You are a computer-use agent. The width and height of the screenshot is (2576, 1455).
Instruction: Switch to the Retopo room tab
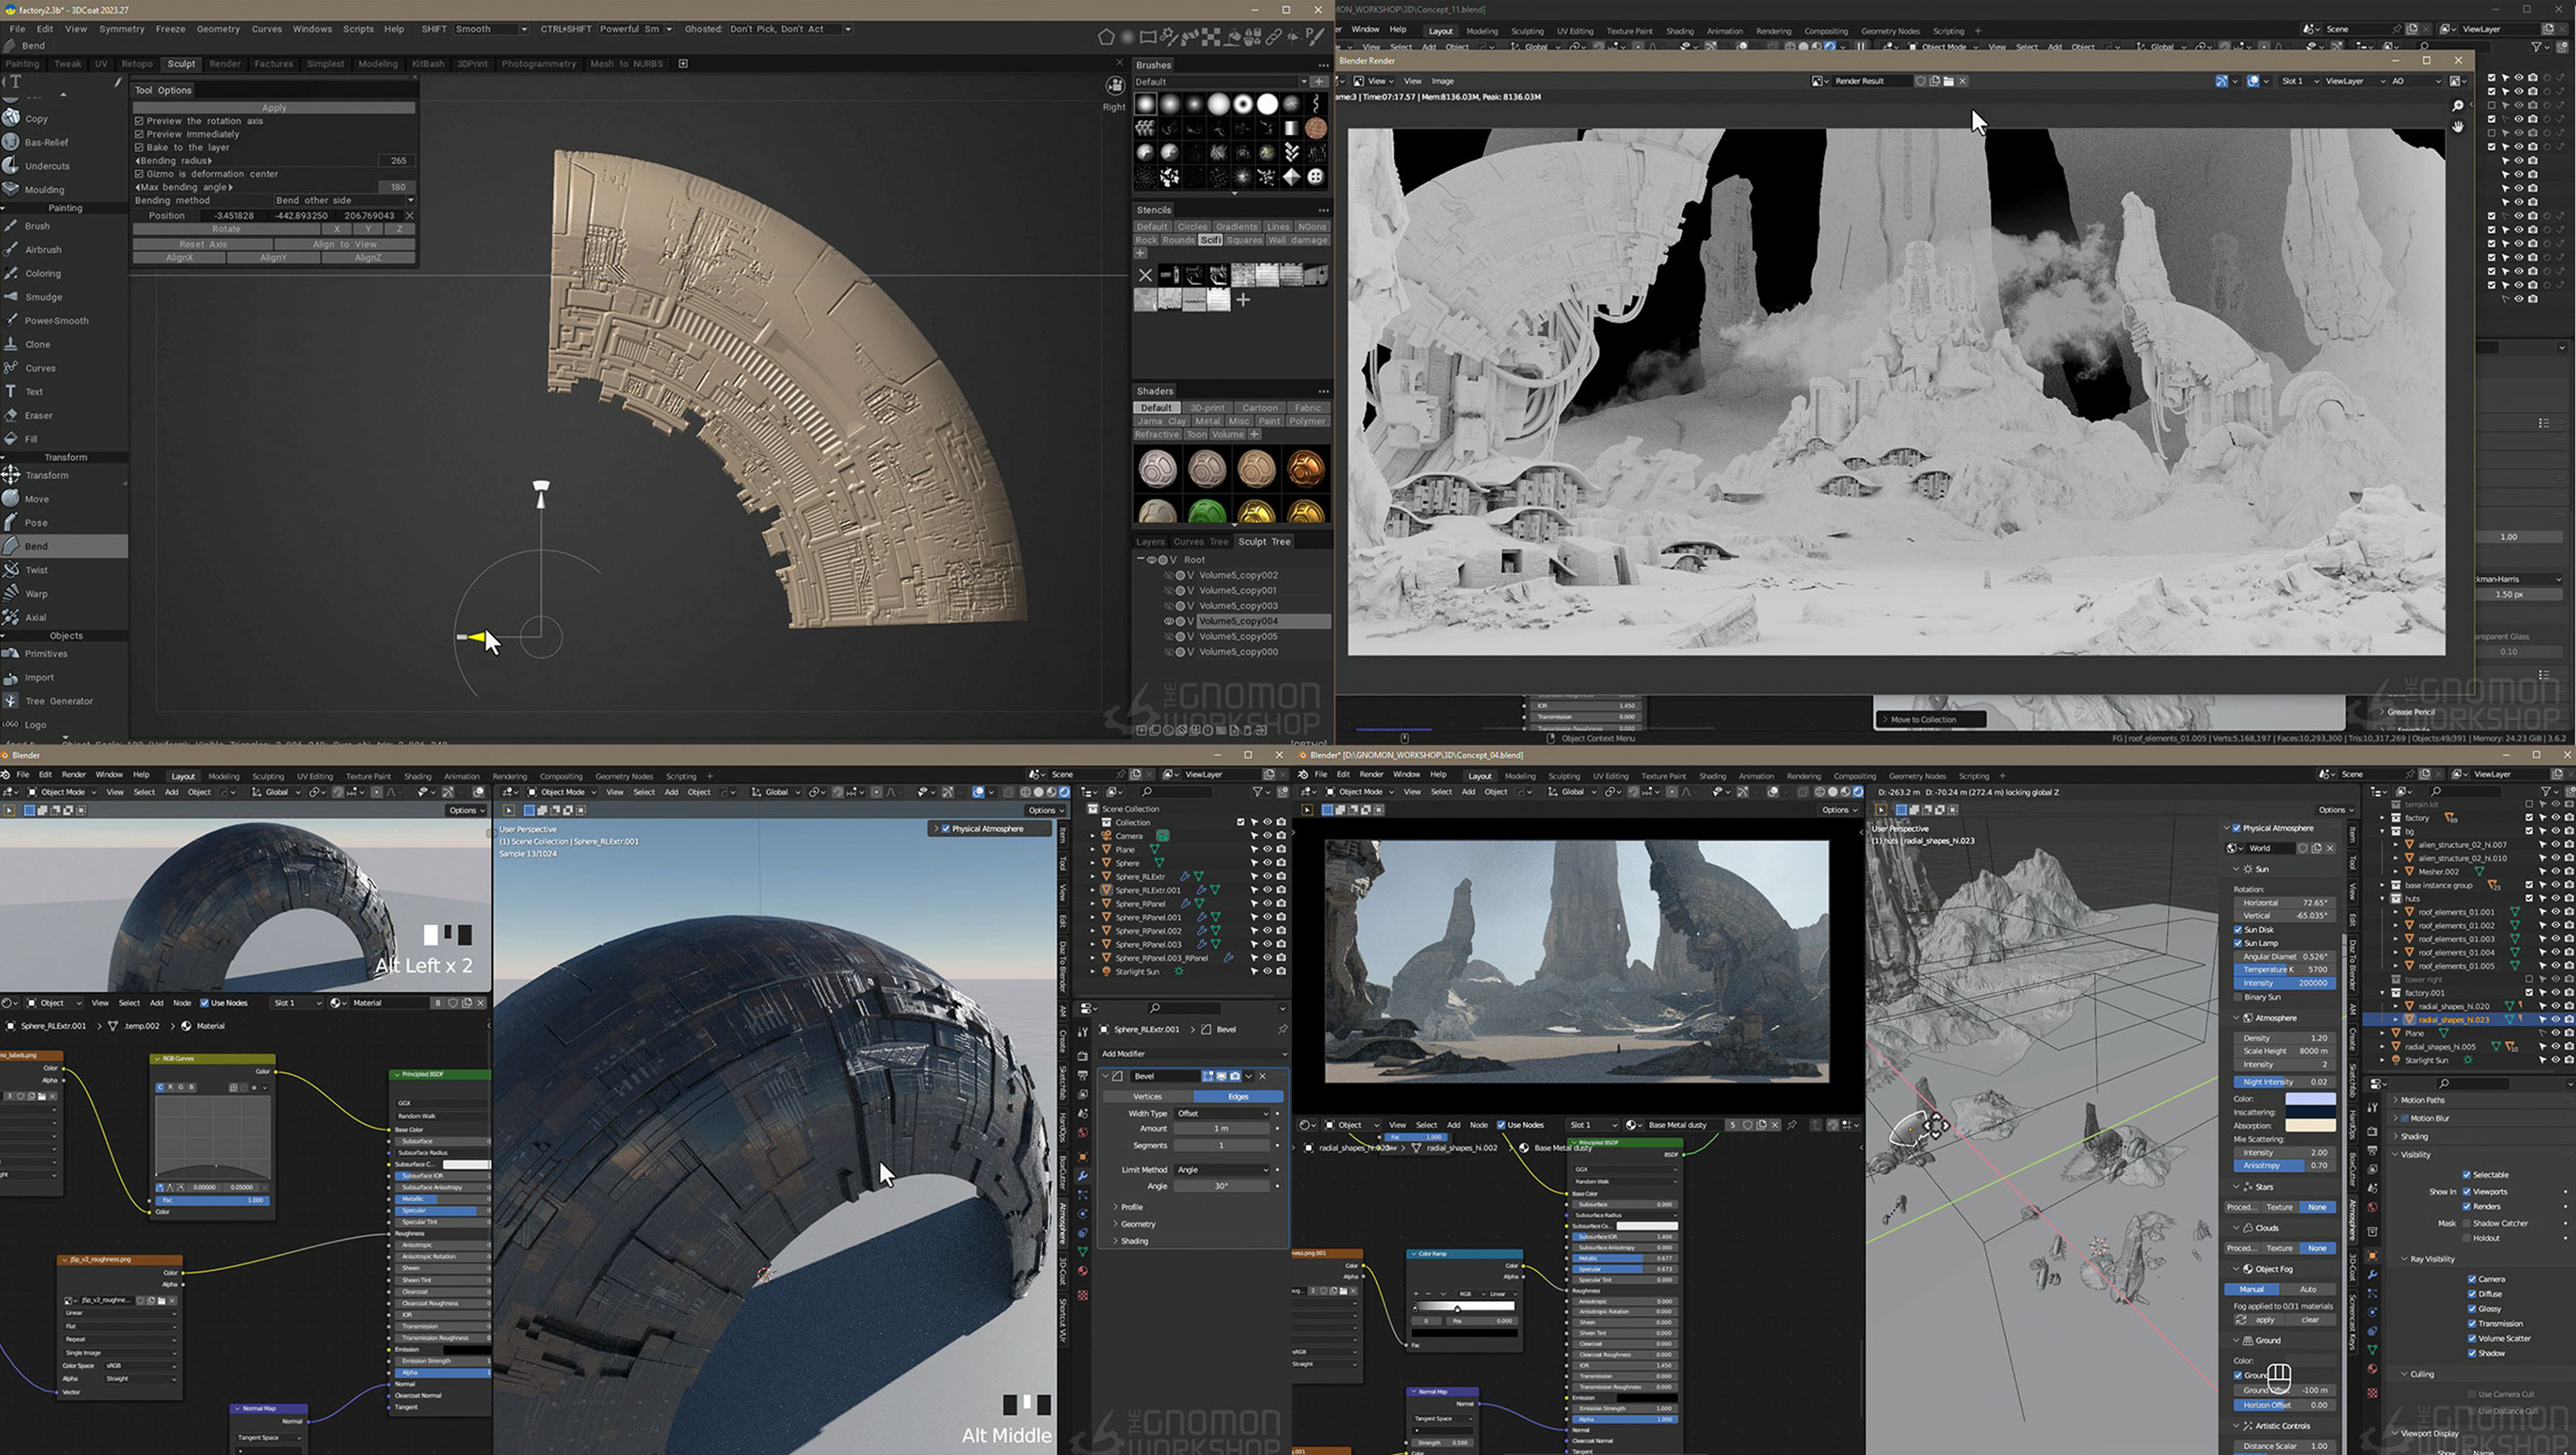click(137, 64)
